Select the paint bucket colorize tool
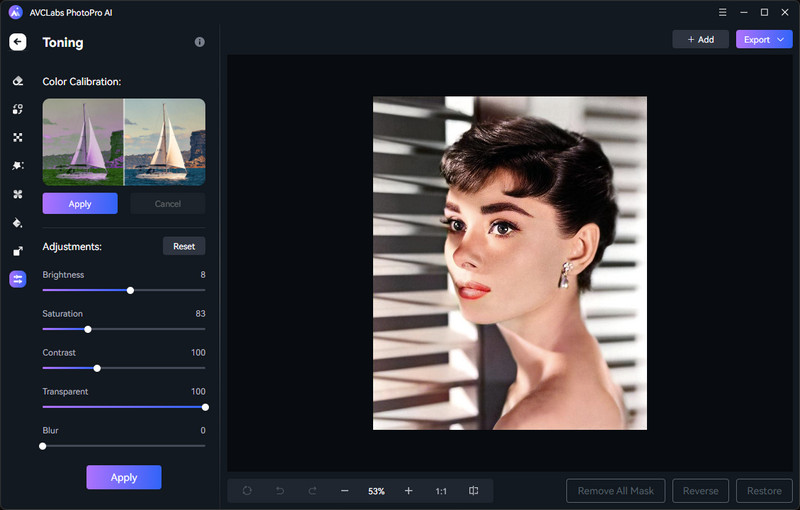The width and height of the screenshot is (800, 510). point(18,223)
